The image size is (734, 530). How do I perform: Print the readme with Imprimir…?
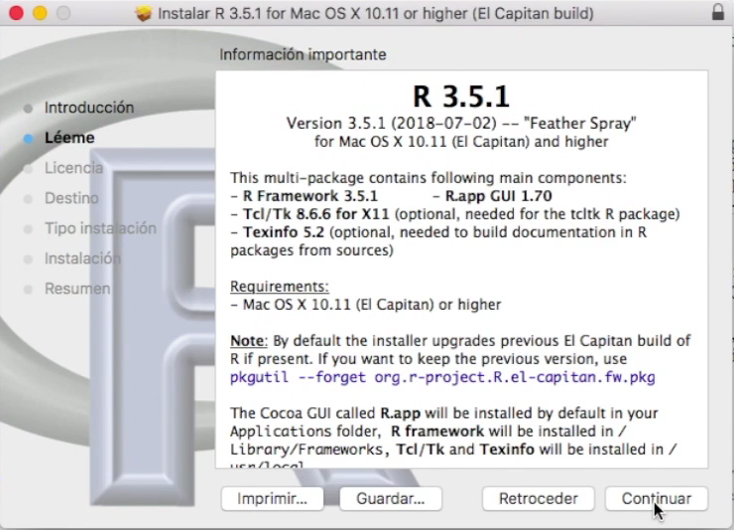[x=272, y=499]
